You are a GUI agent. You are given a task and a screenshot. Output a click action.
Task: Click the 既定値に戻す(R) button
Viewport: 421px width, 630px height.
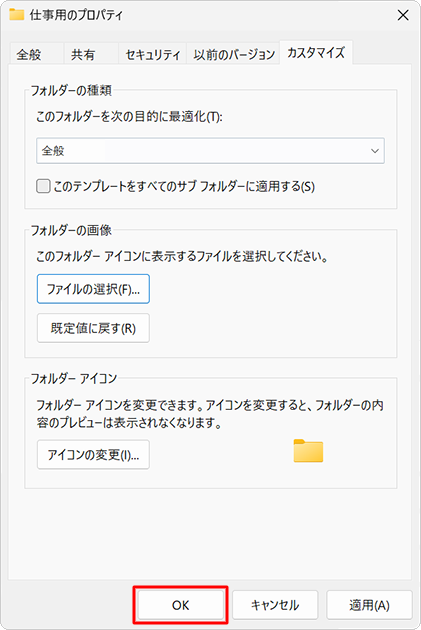coord(93,328)
